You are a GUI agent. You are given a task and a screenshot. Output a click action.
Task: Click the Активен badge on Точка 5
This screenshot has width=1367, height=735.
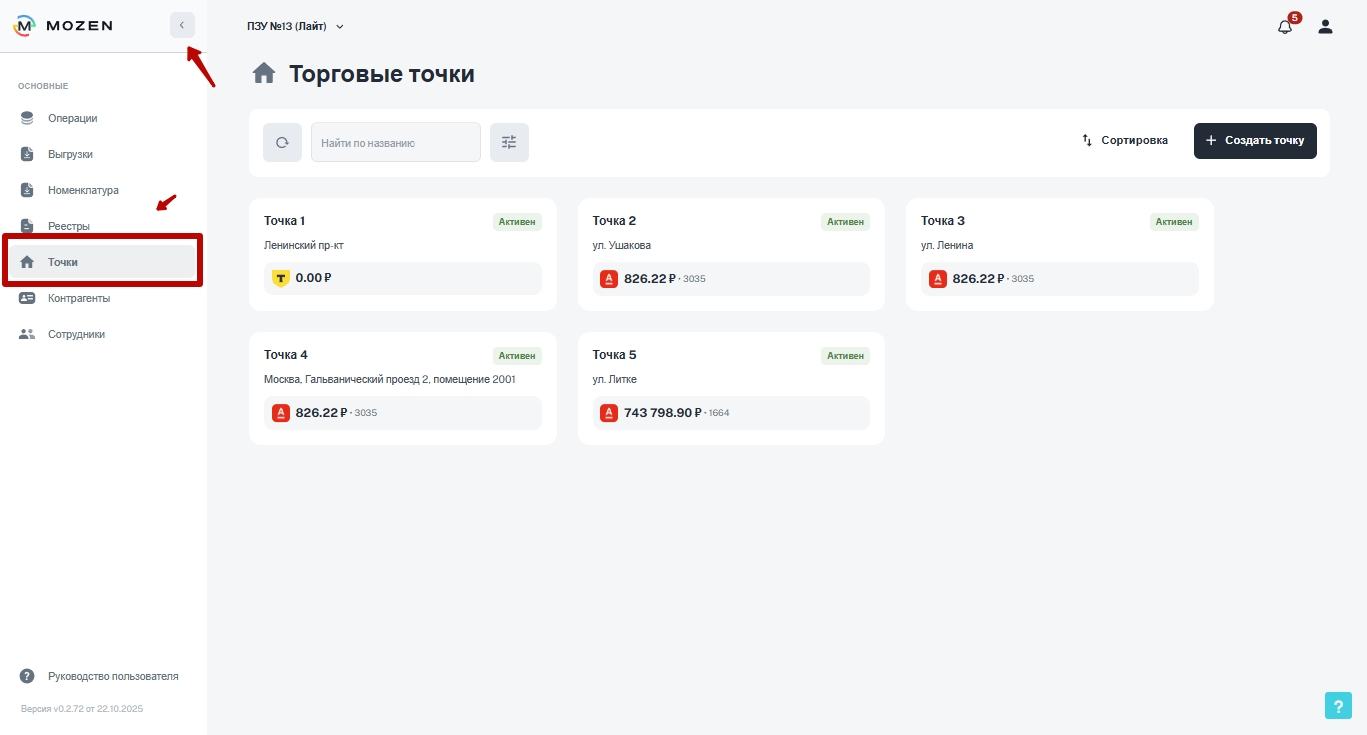[x=846, y=356]
